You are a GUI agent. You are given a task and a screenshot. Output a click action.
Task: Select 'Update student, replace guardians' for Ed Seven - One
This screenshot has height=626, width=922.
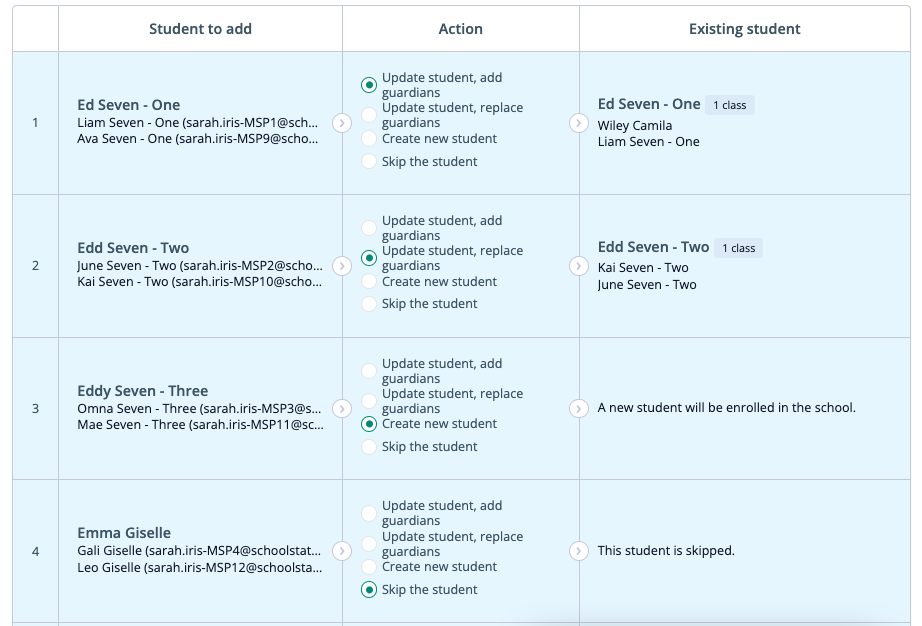[x=369, y=115]
